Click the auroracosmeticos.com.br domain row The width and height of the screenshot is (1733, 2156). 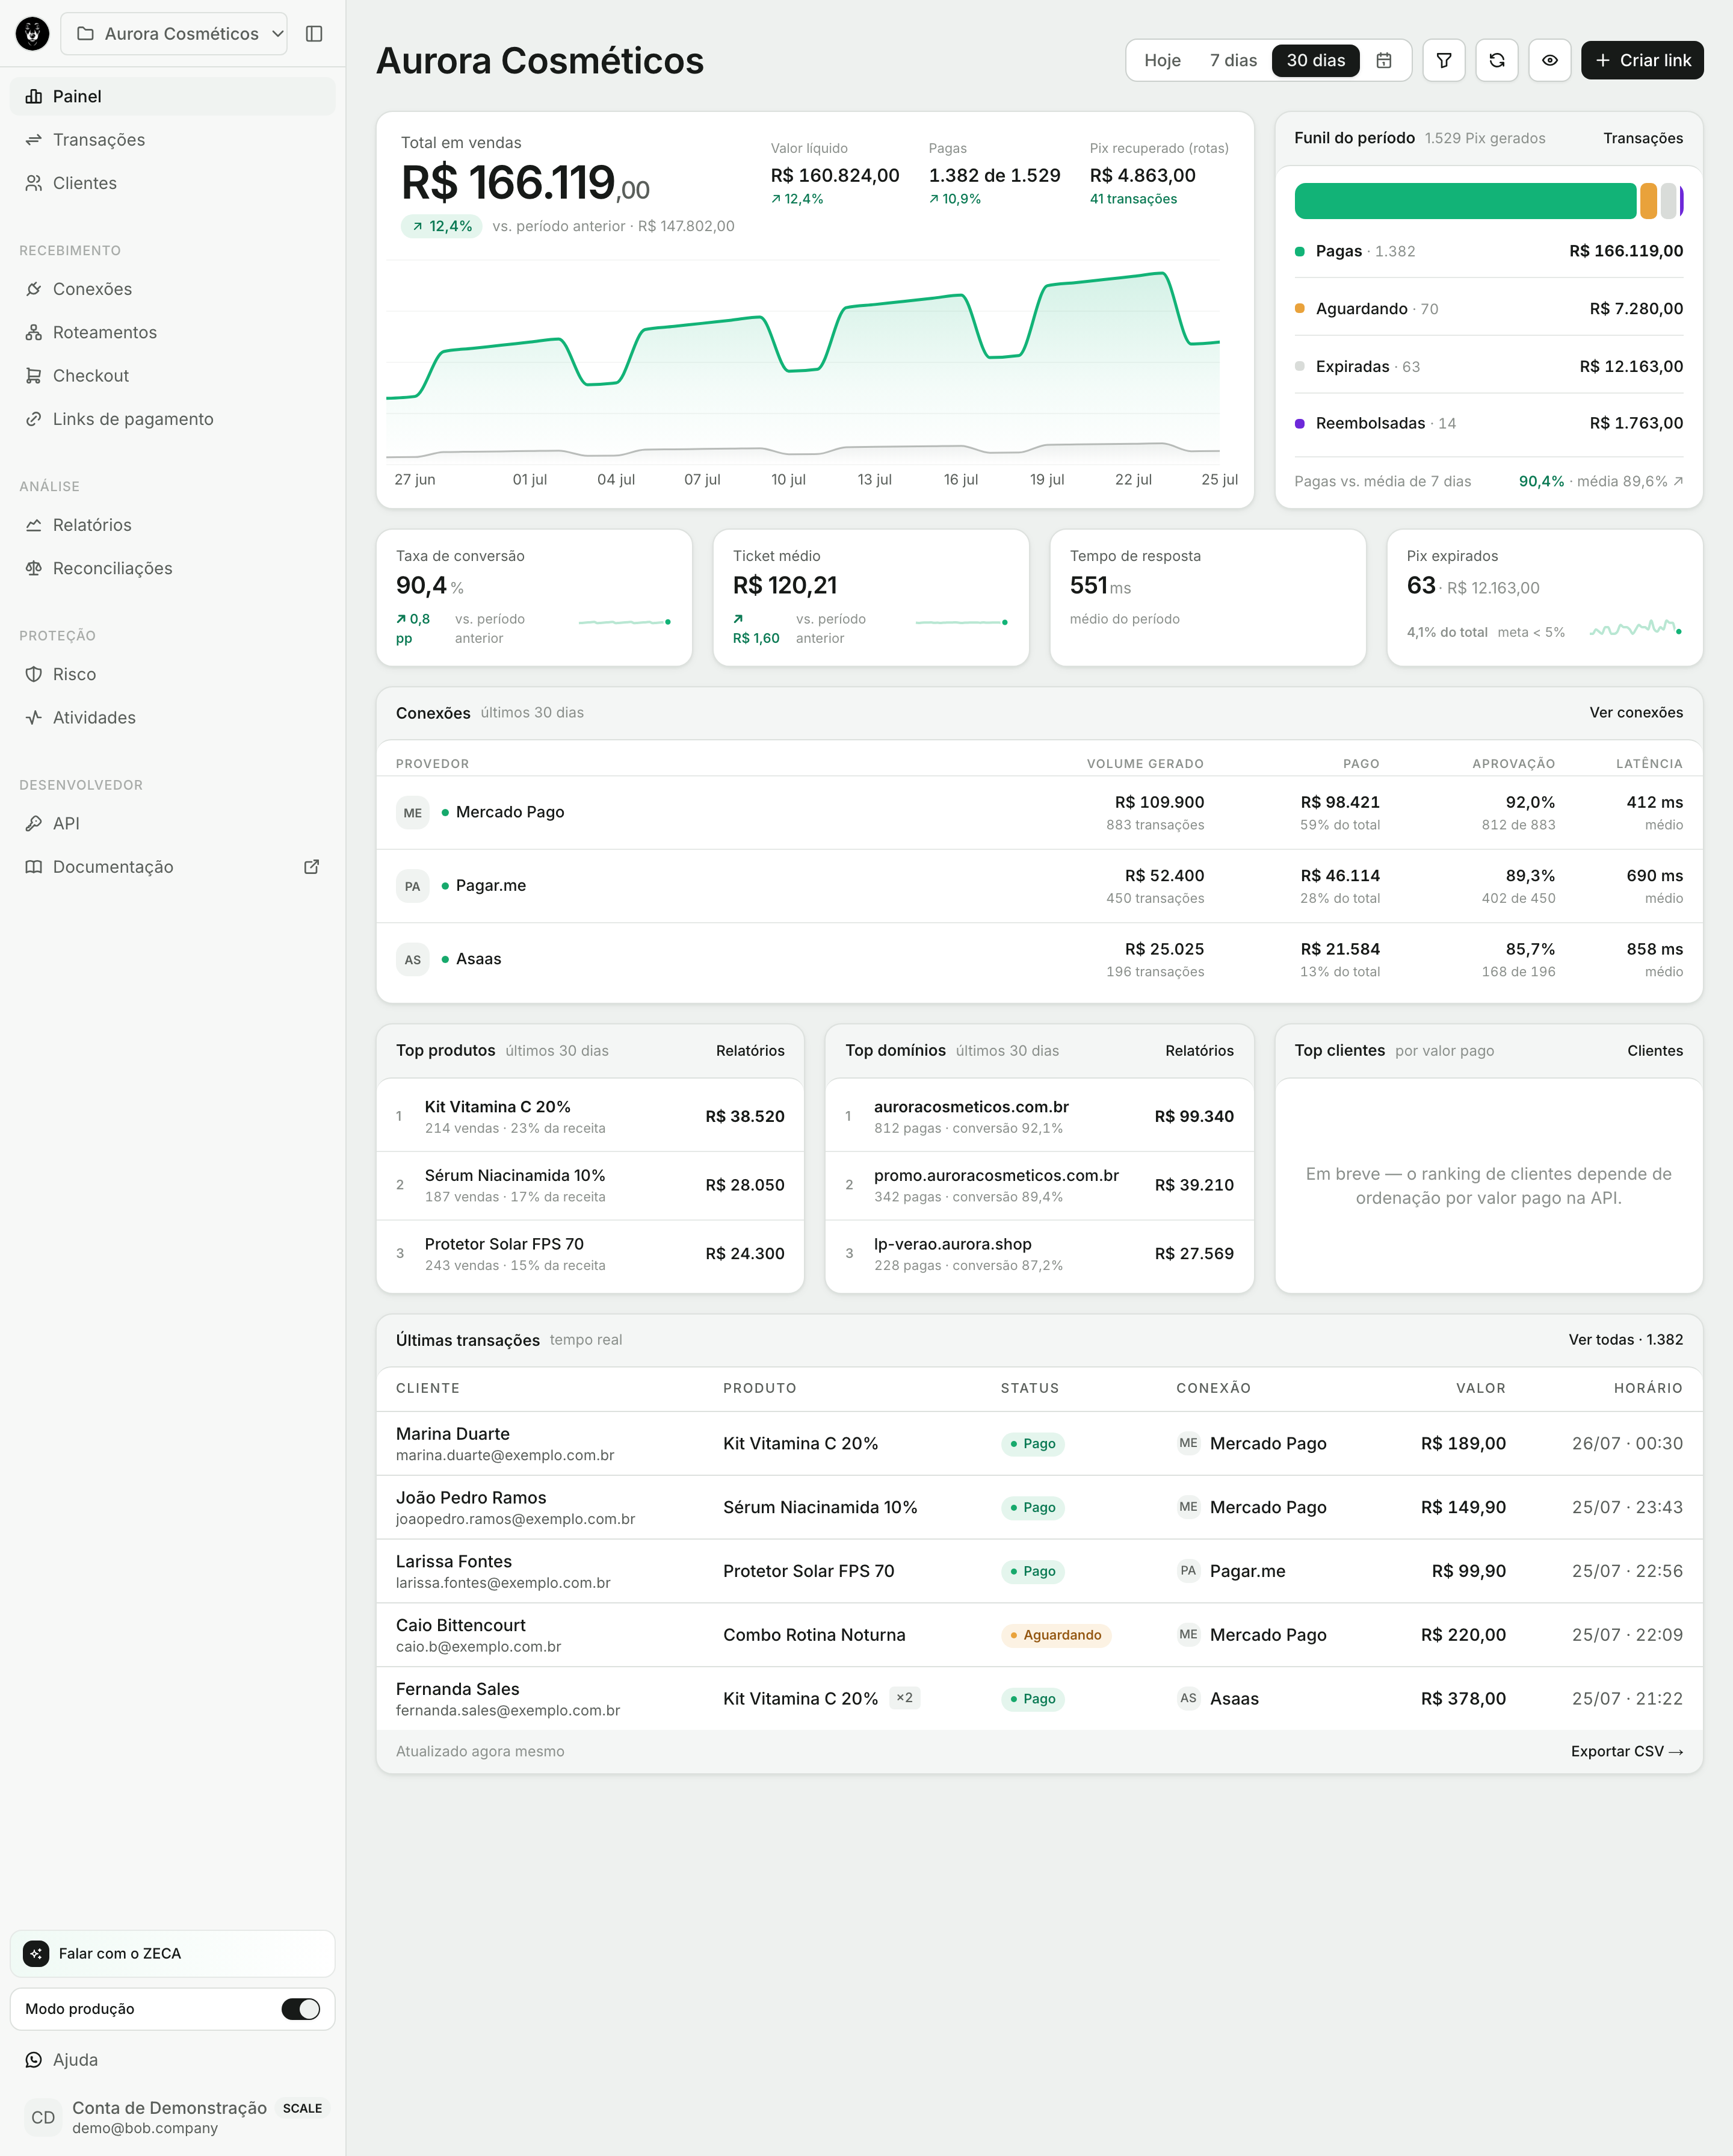click(x=1039, y=1116)
